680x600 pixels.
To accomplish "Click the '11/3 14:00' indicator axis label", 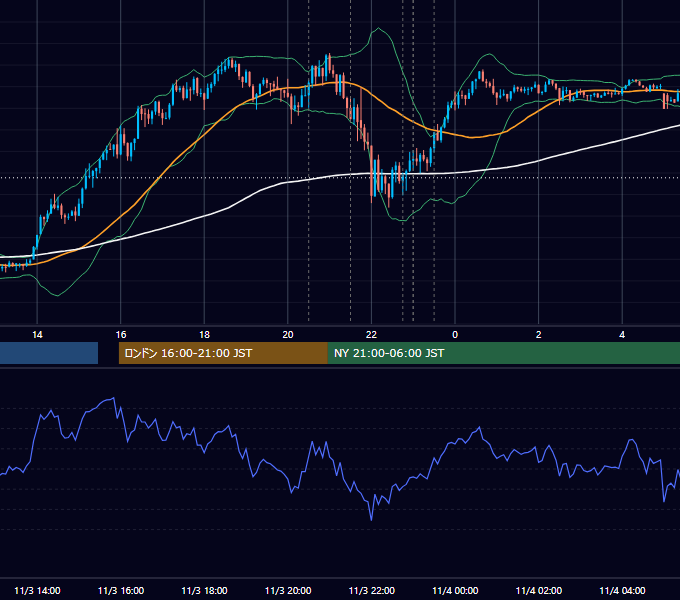I will coord(37,590).
